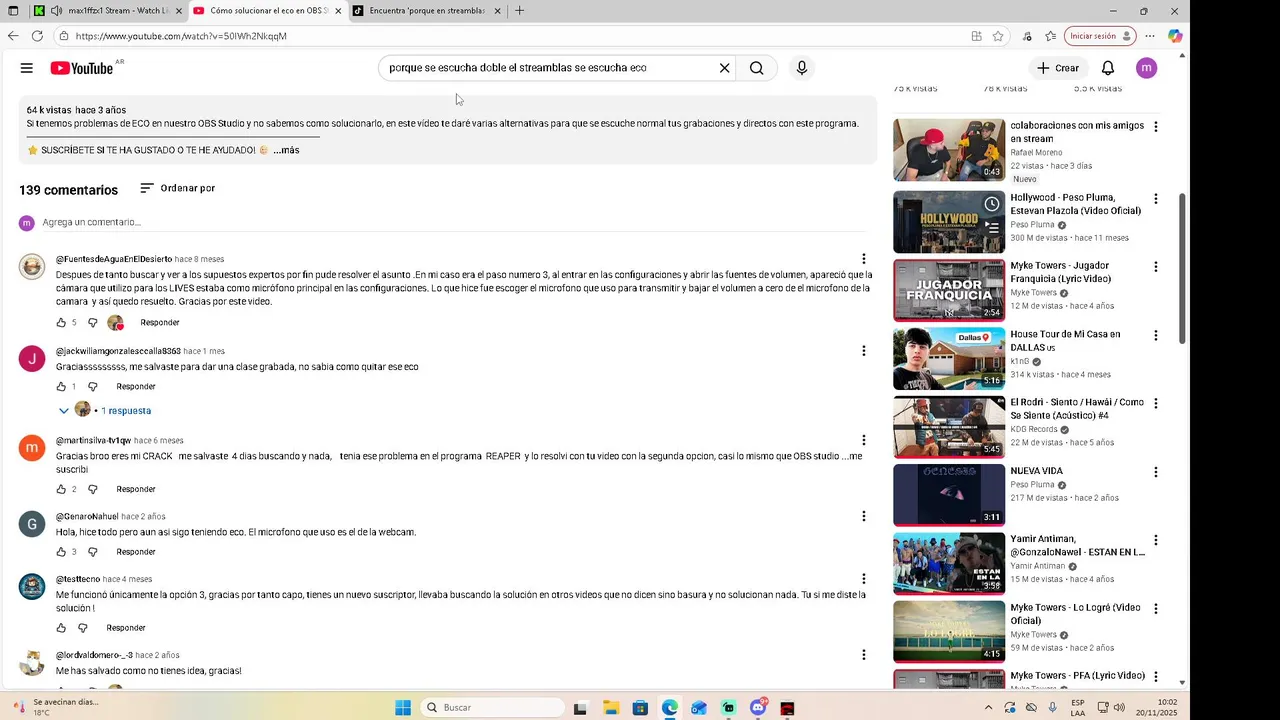Open options menu for @martinsilva-tv1qw comment
This screenshot has height=720, width=1280.
coord(864,440)
